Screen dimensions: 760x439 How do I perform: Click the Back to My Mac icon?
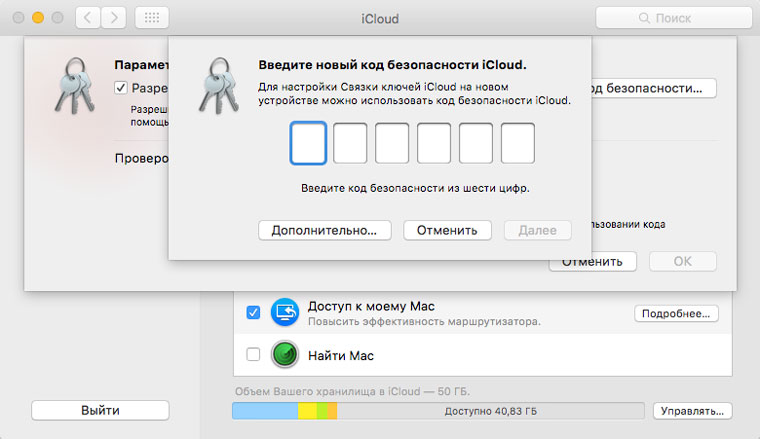287,313
